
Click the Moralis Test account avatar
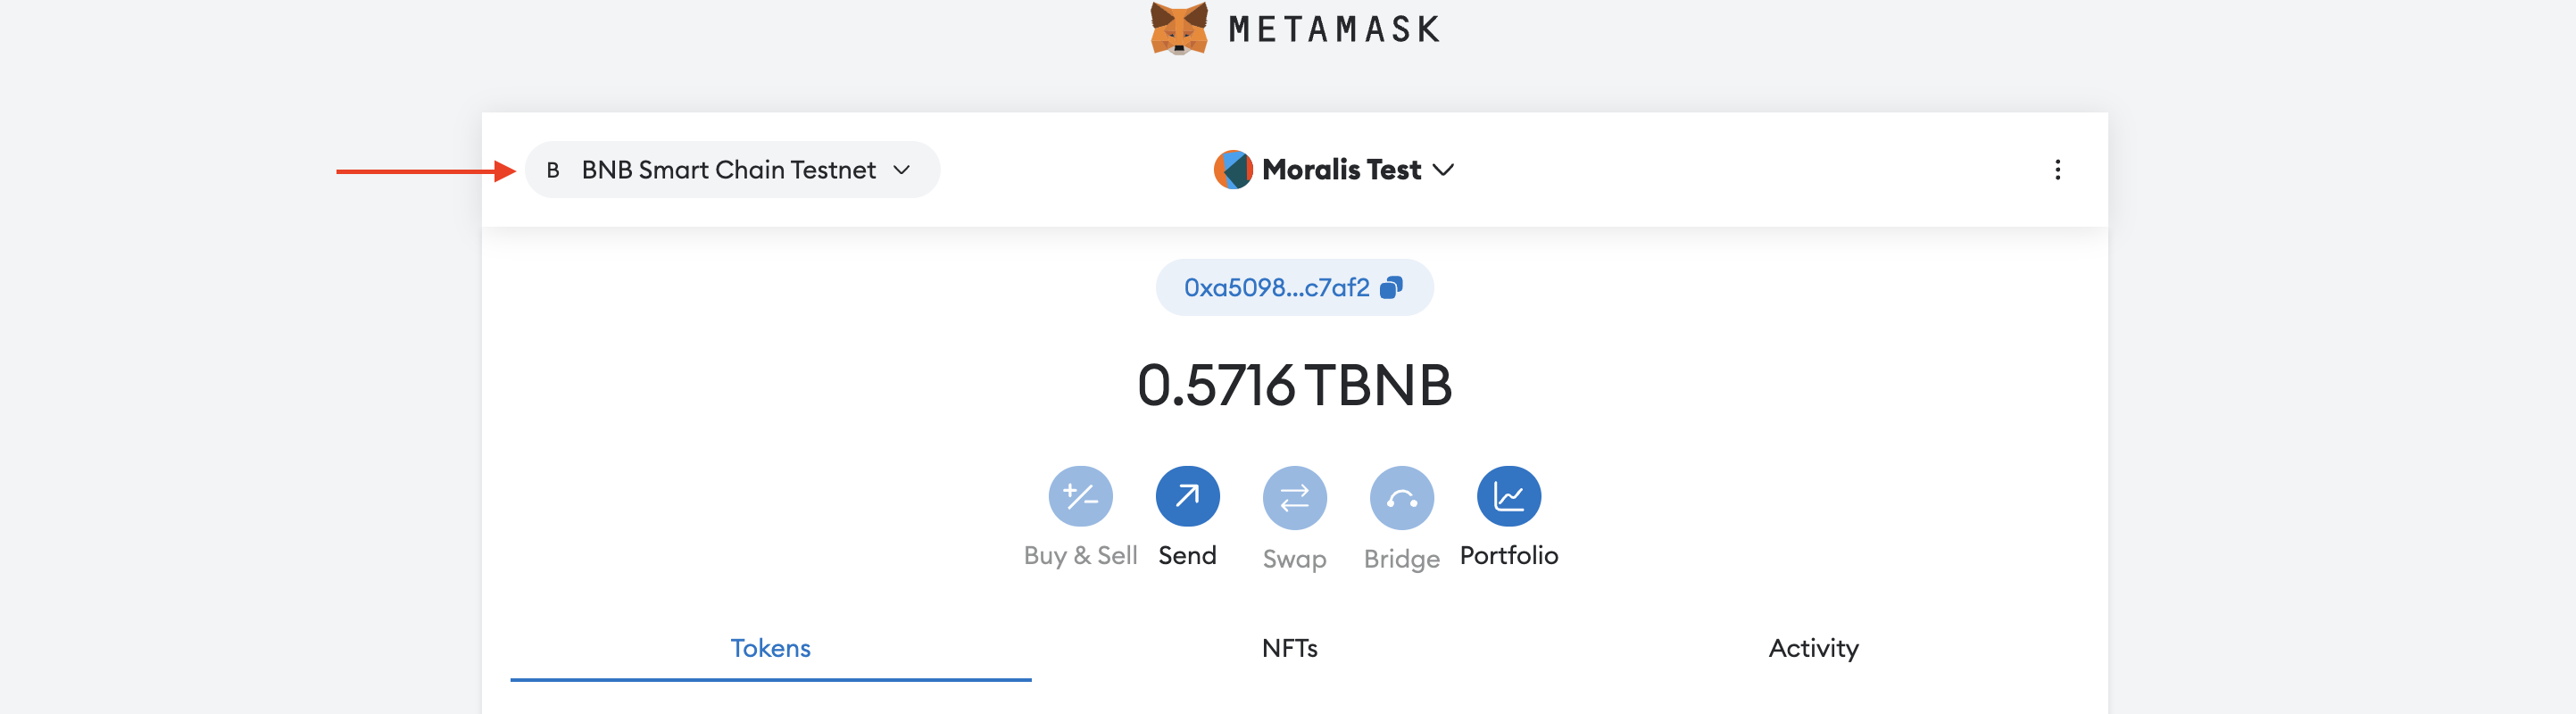tap(1233, 170)
